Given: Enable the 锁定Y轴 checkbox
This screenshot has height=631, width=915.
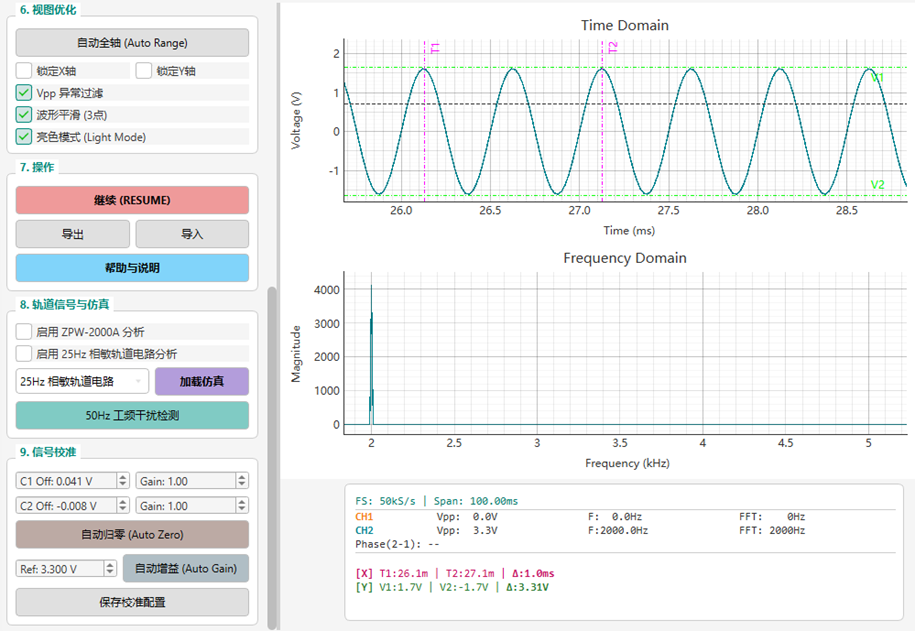Looking at the screenshot, I should coord(144,71).
